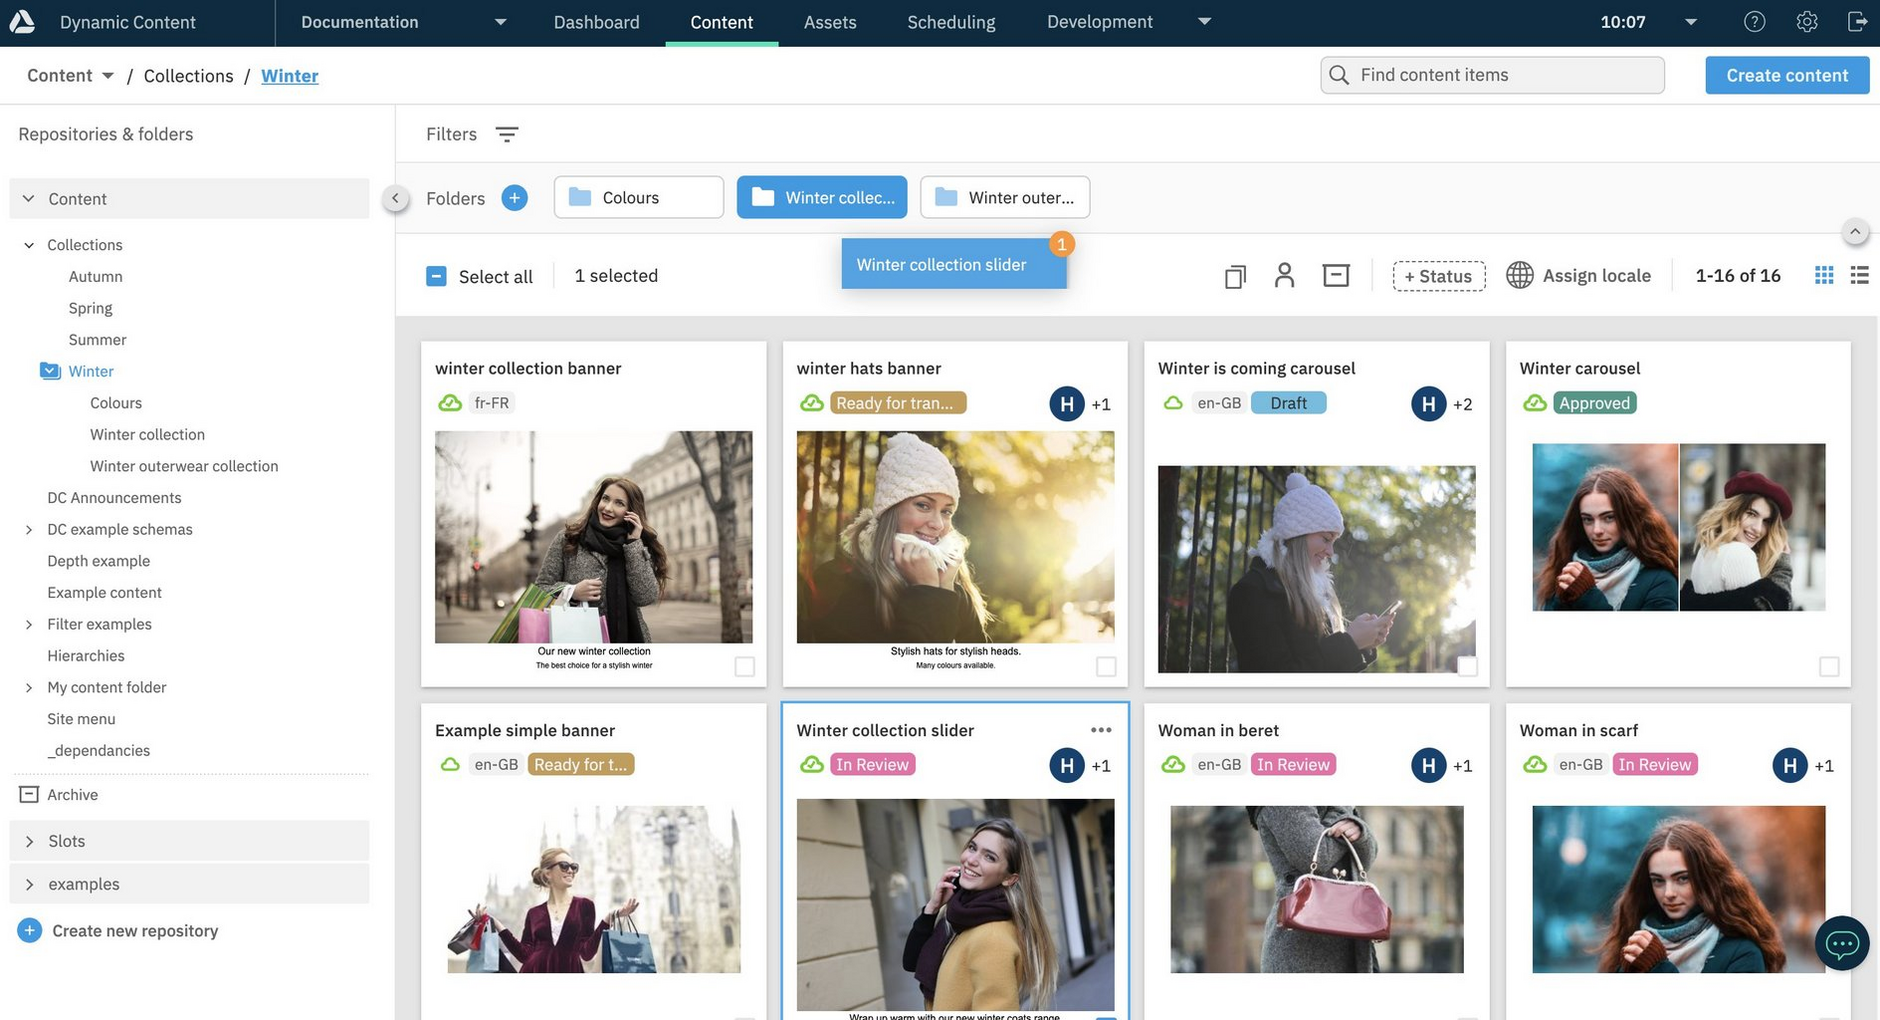Switch to grid view icon
The width and height of the screenshot is (1880, 1020).
pyautogui.click(x=1824, y=275)
